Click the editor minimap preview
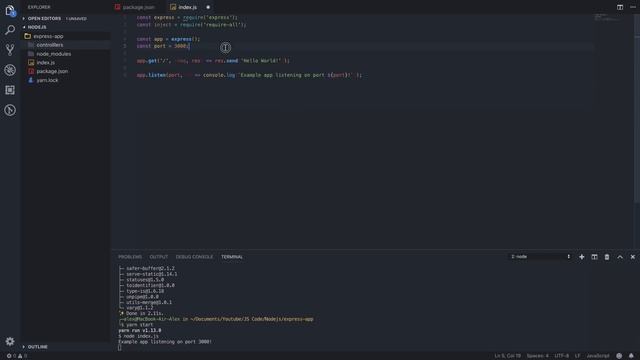640x360 pixels. click(x=607, y=18)
